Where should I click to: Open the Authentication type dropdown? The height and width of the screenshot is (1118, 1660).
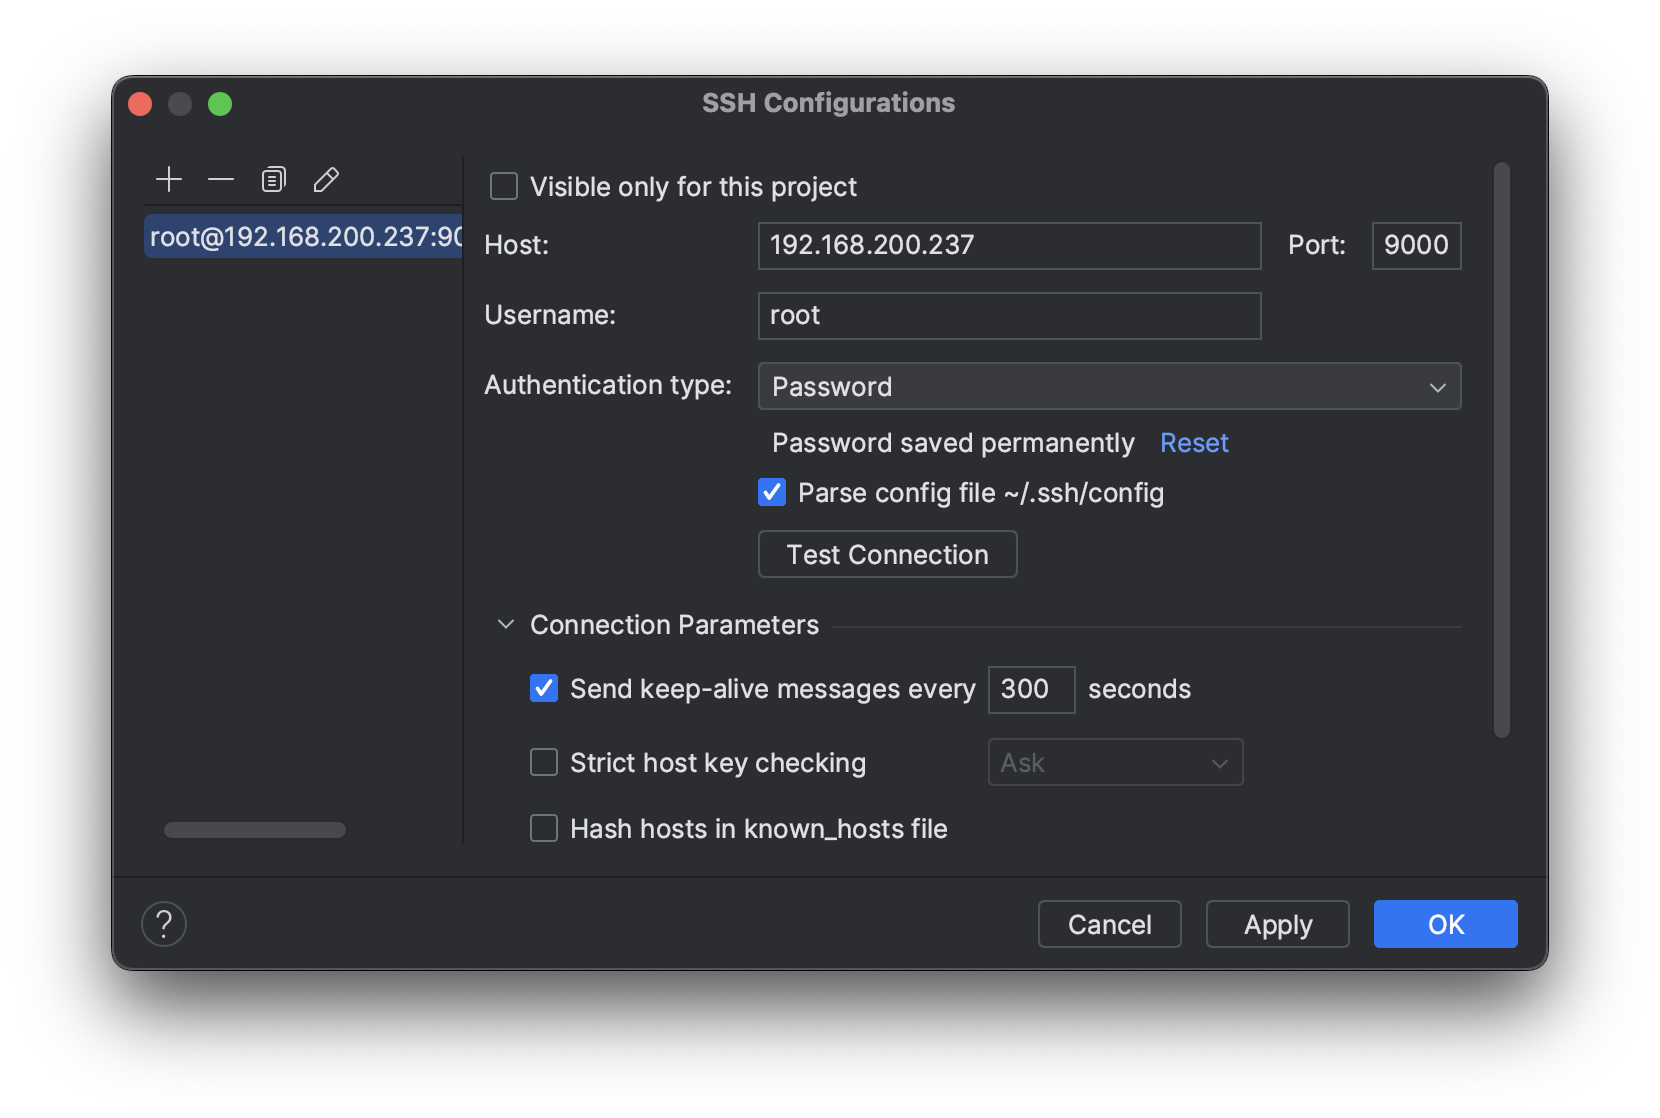(1109, 387)
